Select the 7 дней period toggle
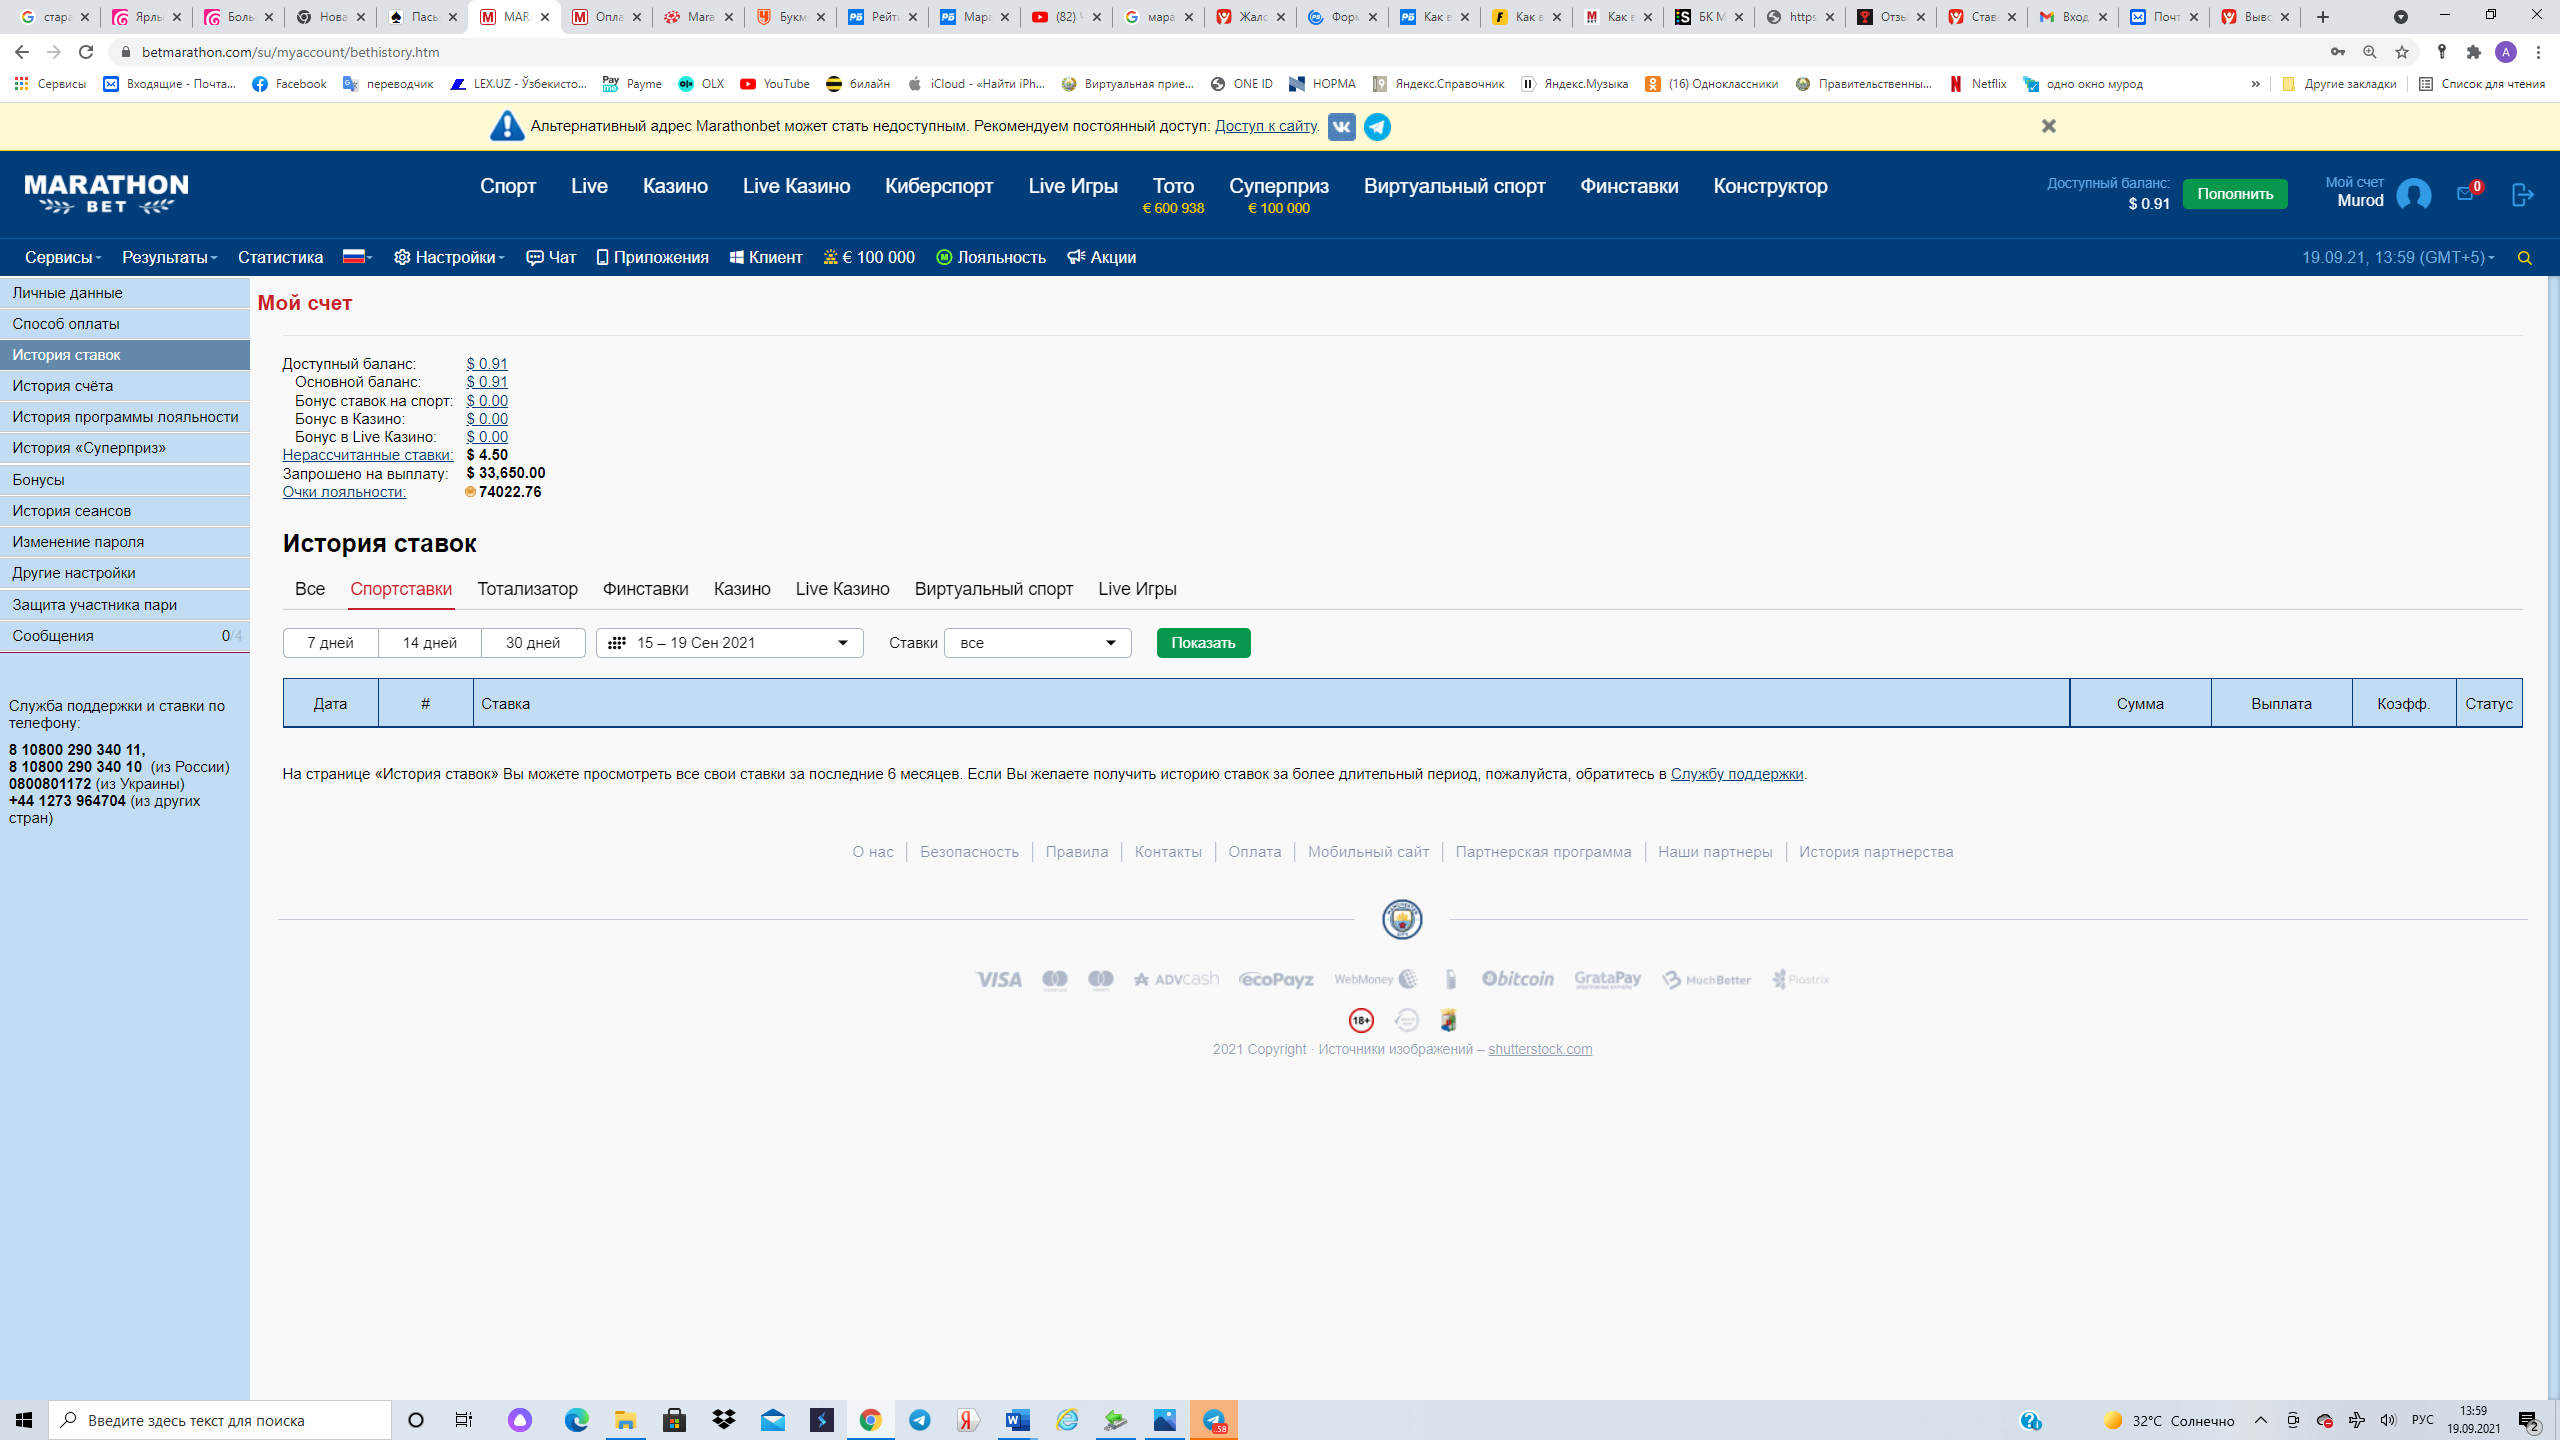The width and height of the screenshot is (2560, 1440). (x=330, y=643)
